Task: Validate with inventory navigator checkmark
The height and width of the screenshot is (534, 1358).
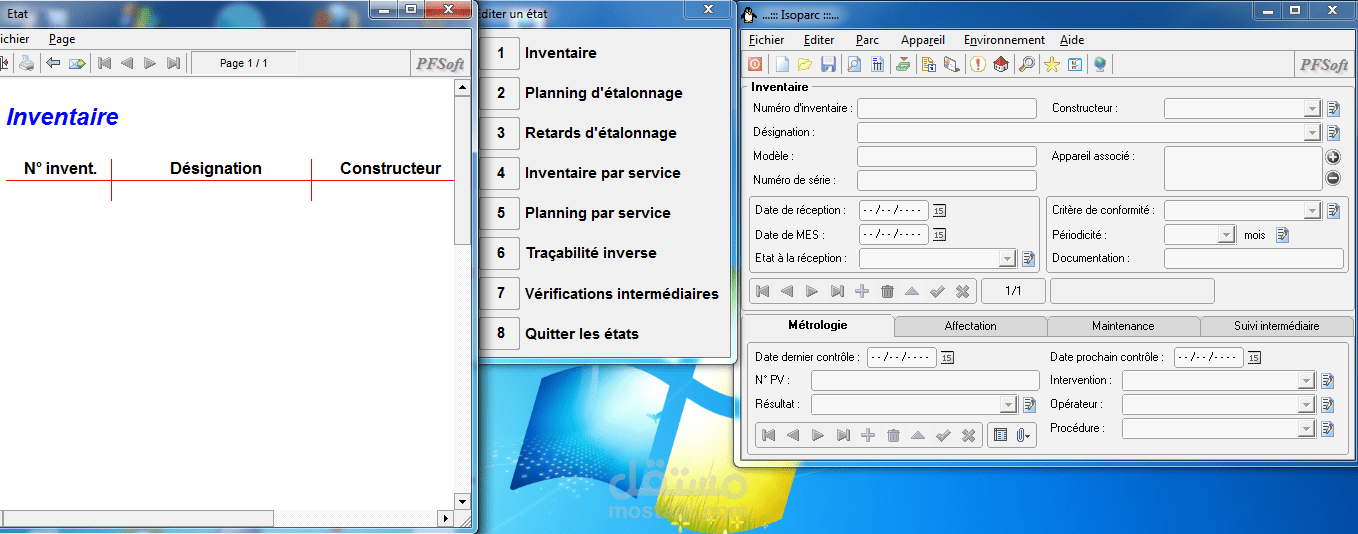Action: pos(937,291)
